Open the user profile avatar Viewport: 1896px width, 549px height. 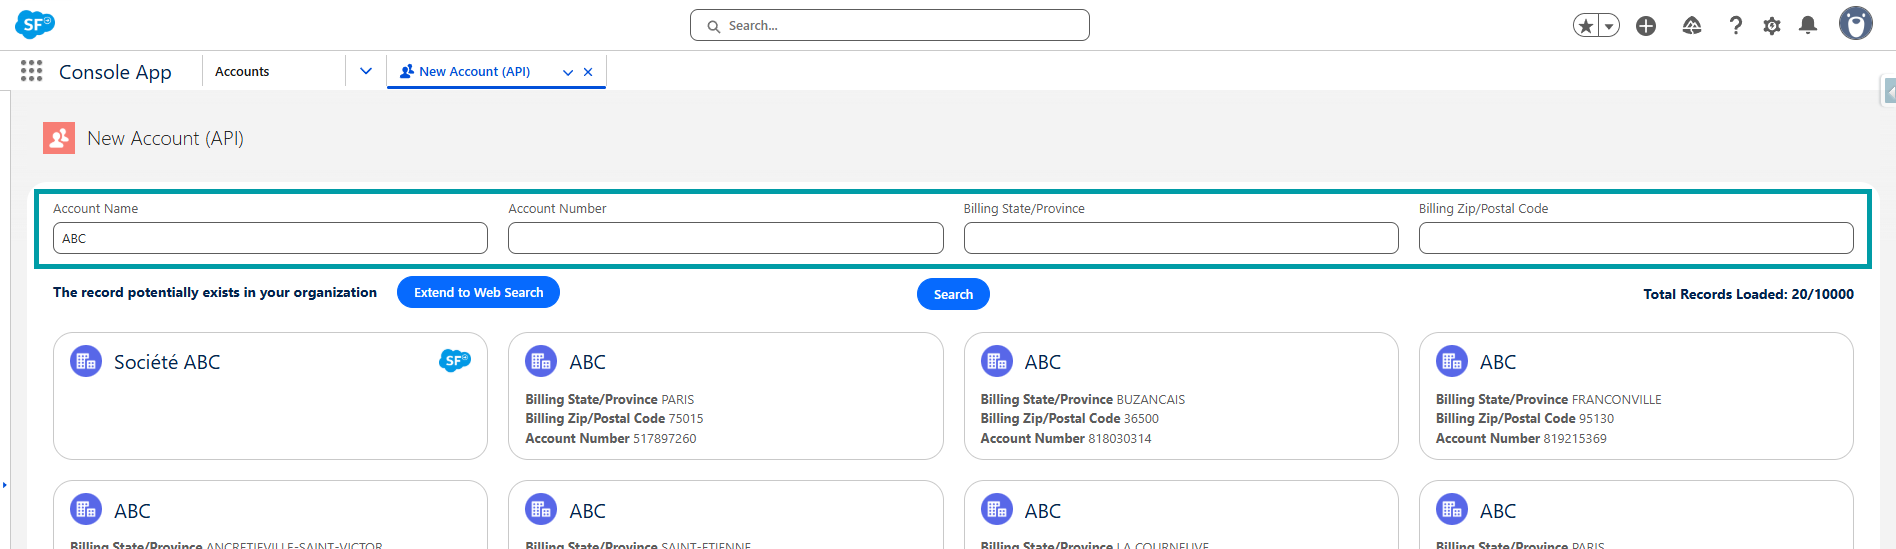[1855, 24]
